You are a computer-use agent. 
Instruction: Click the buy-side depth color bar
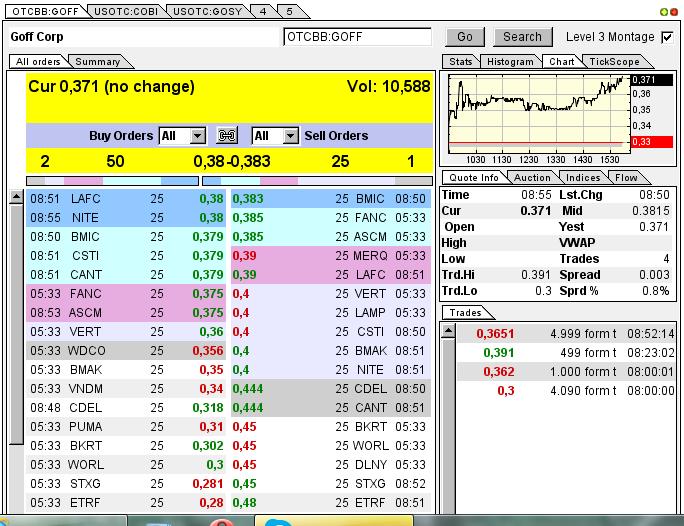point(113,181)
